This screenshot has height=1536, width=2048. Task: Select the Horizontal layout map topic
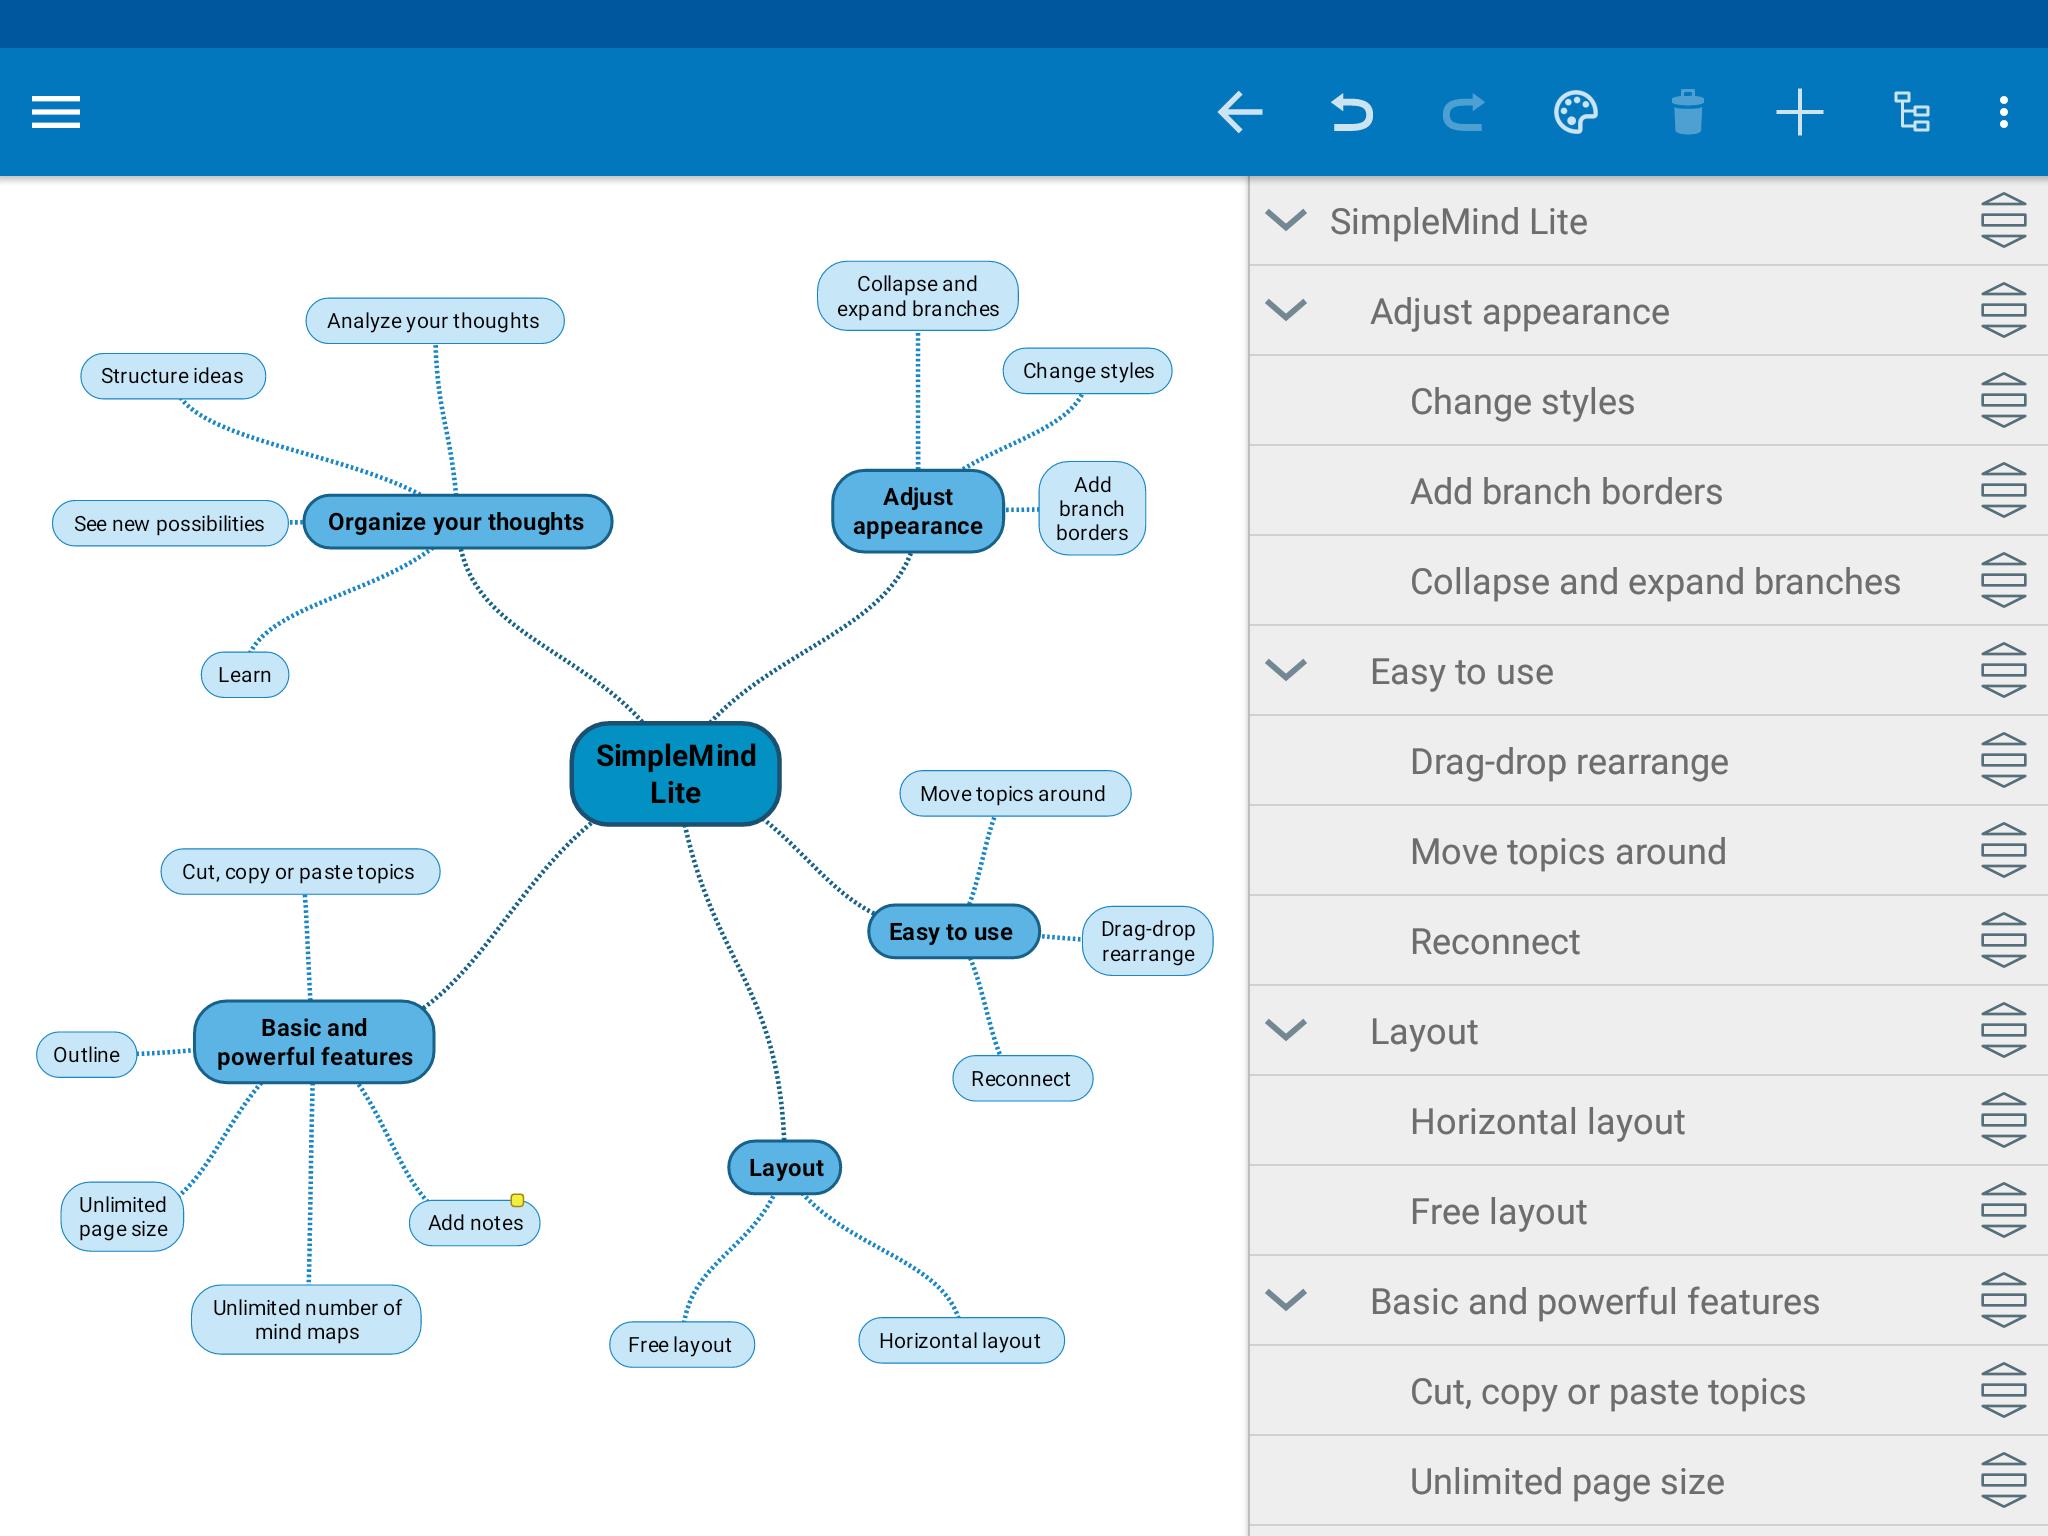[x=961, y=1341]
